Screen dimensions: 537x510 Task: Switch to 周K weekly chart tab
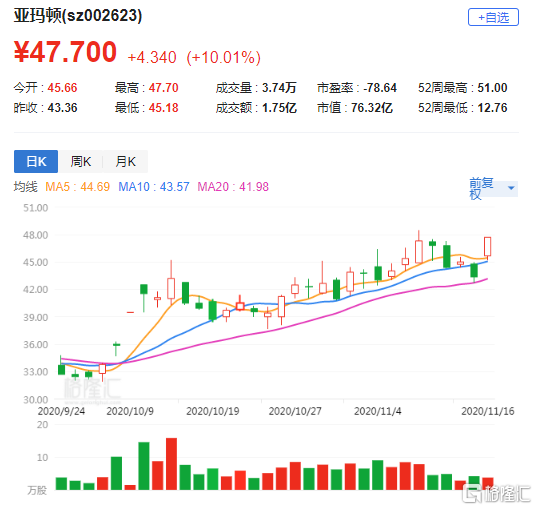click(x=80, y=161)
